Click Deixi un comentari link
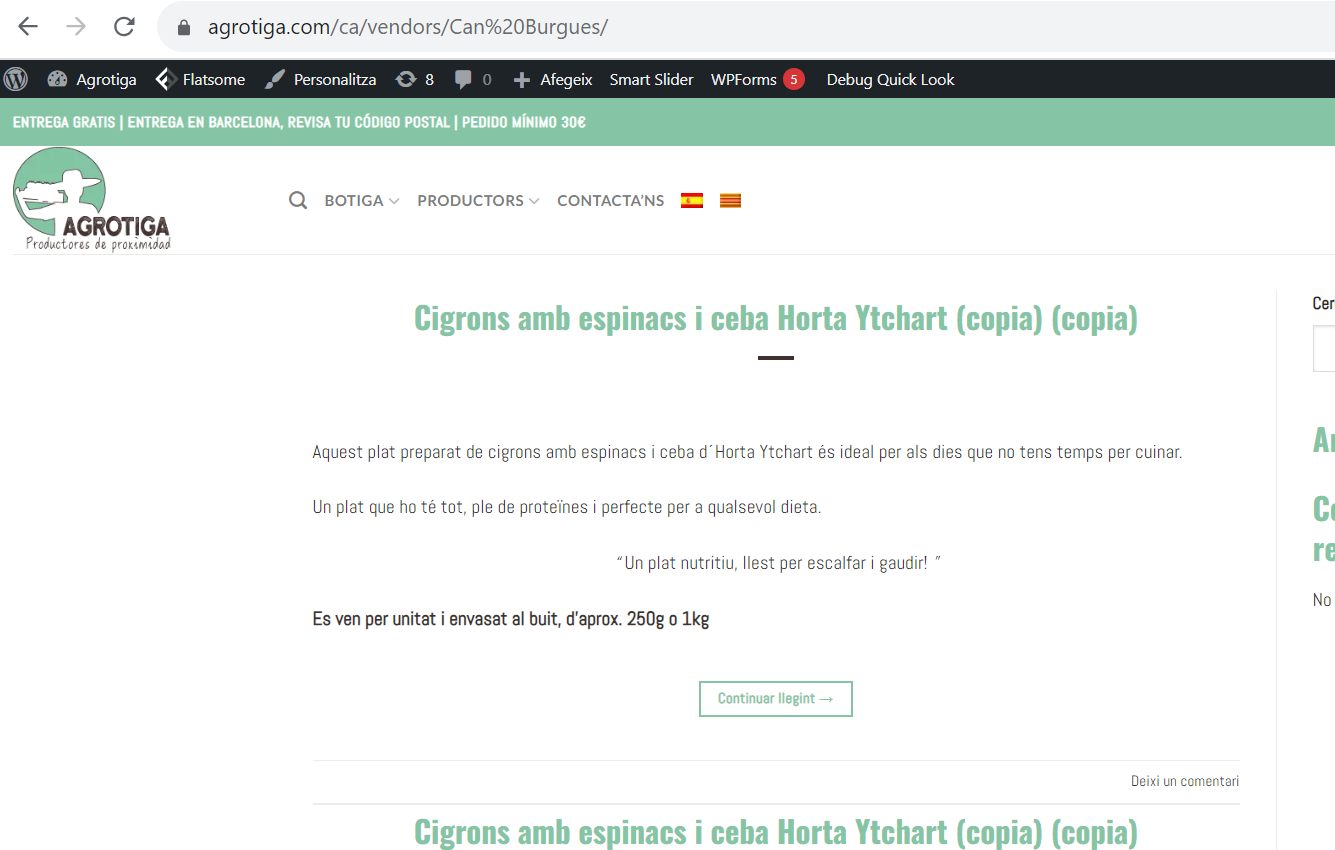The height and width of the screenshot is (850, 1335). click(1185, 781)
